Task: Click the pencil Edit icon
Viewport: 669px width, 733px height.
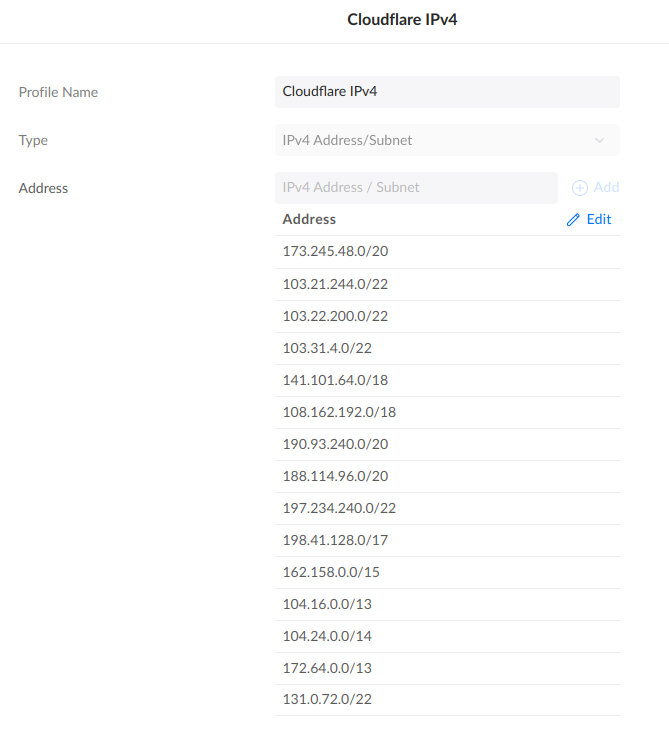Action: pyautogui.click(x=573, y=220)
